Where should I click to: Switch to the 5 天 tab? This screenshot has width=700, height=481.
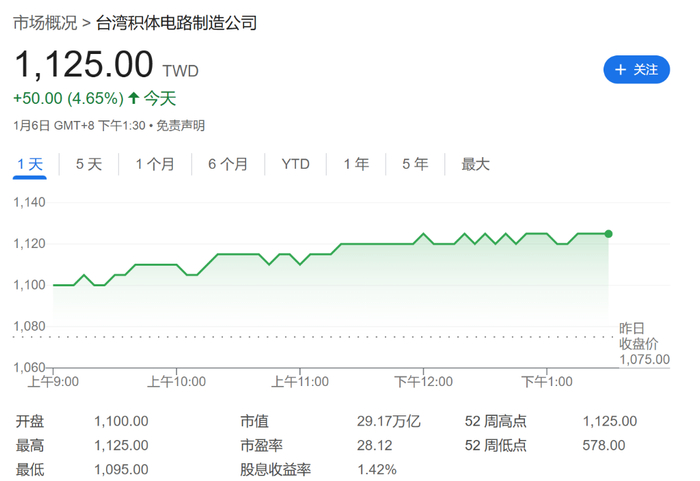coord(89,164)
